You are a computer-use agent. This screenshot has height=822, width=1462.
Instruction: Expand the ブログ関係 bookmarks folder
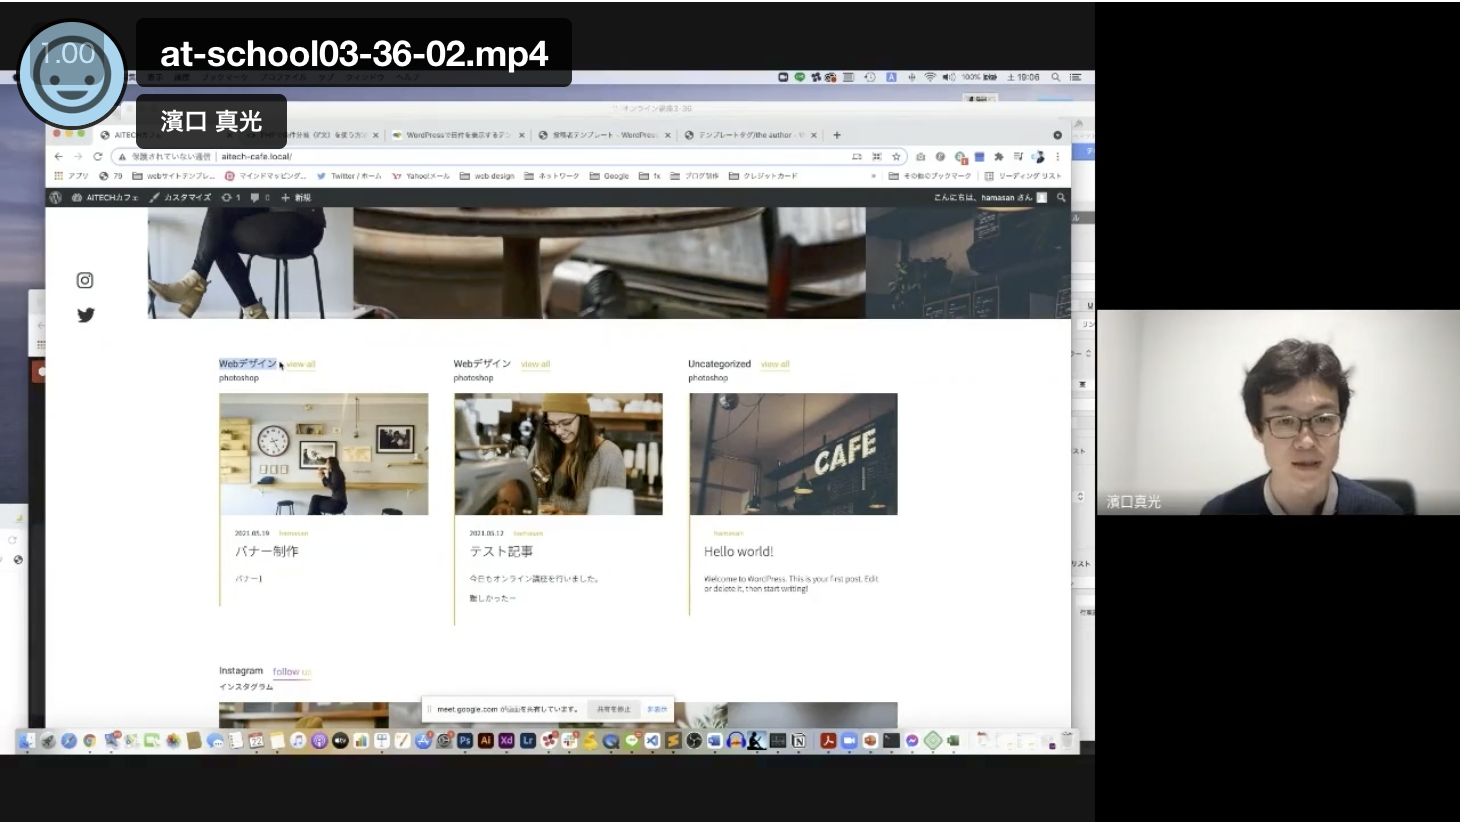point(694,176)
